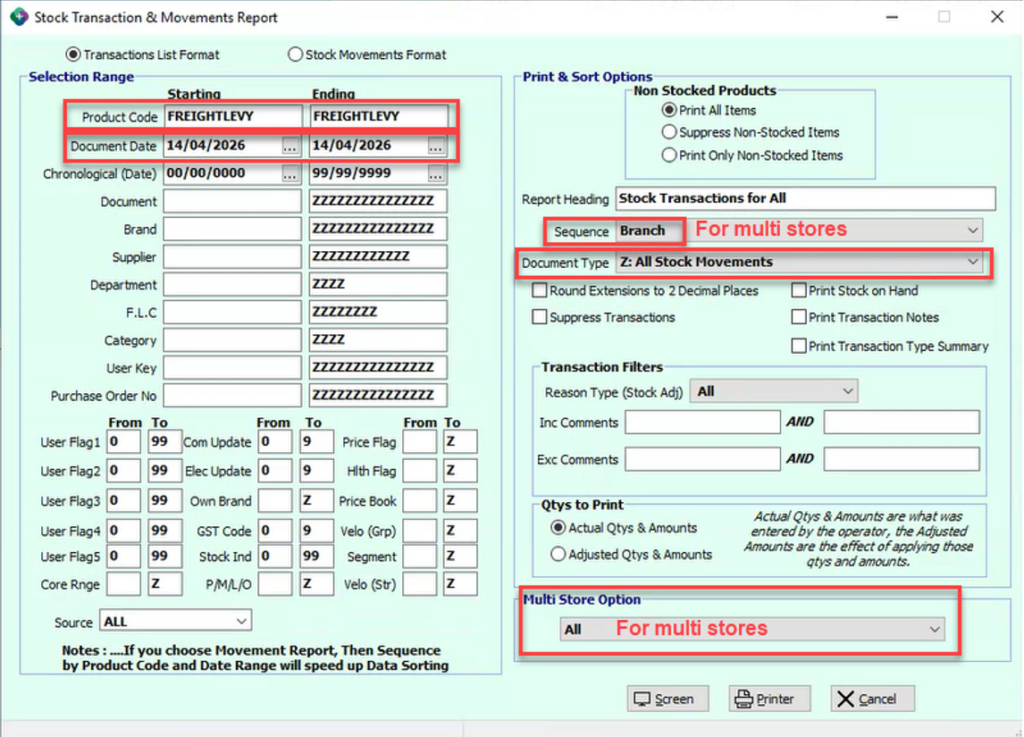Open date picker for ending Document Date
Viewport: 1024px width, 737px height.
pyautogui.click(x=436, y=146)
